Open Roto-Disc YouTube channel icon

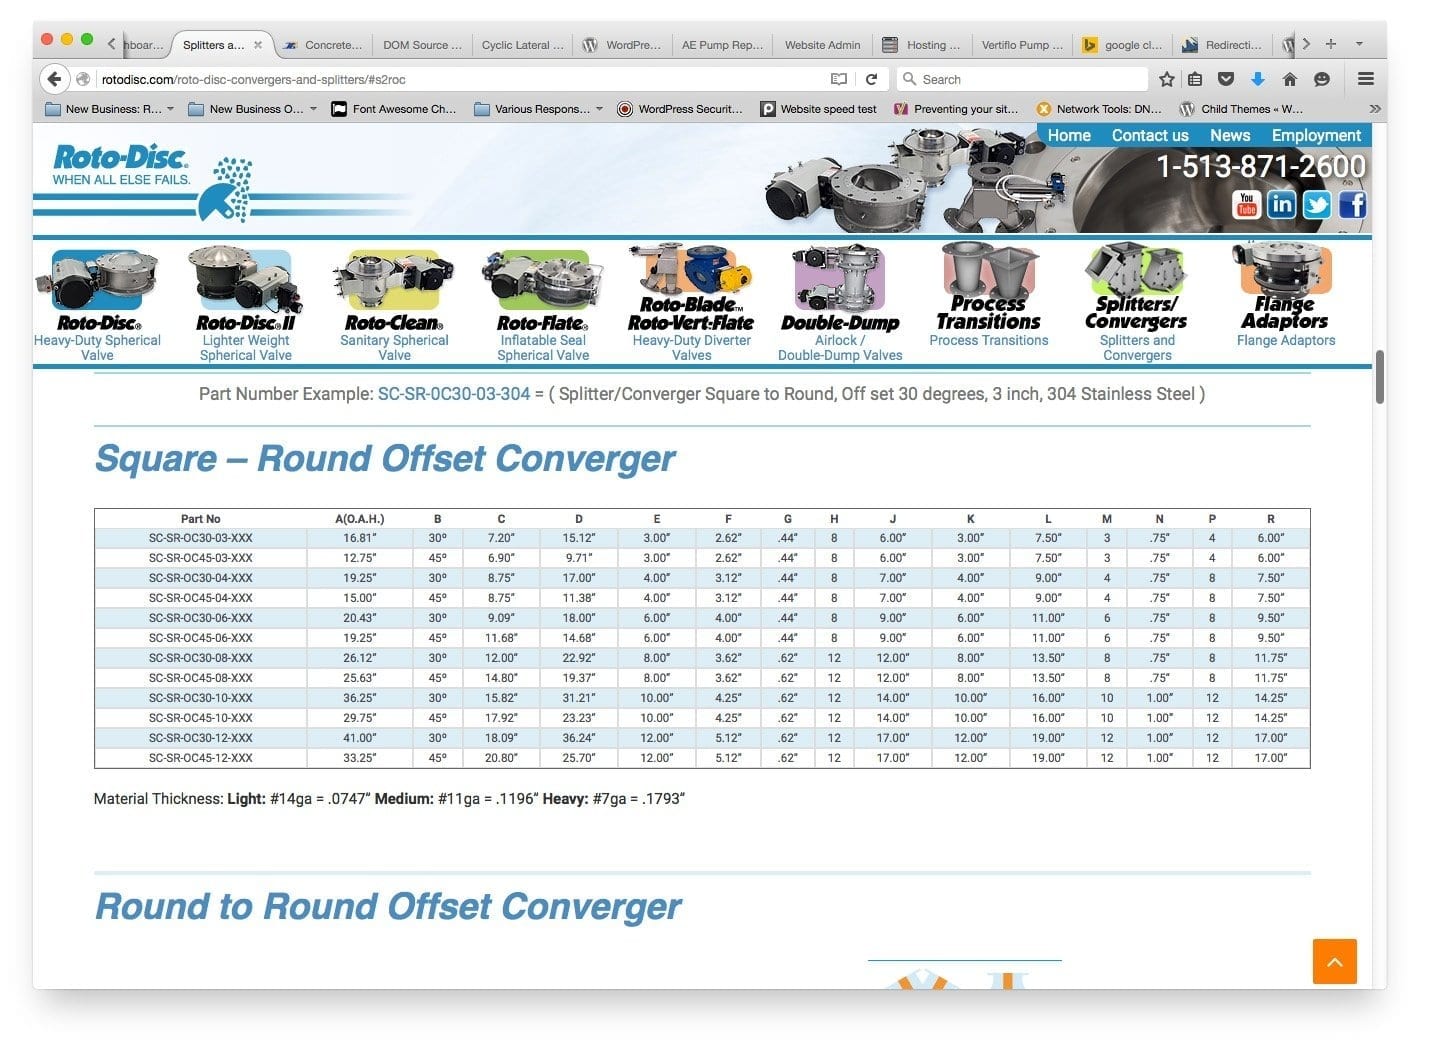[x=1246, y=204]
